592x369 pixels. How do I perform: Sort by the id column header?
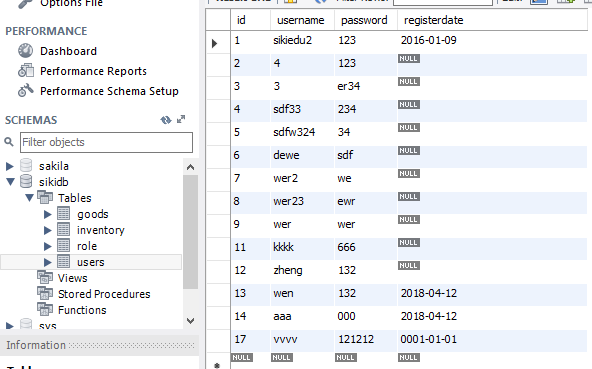click(250, 20)
